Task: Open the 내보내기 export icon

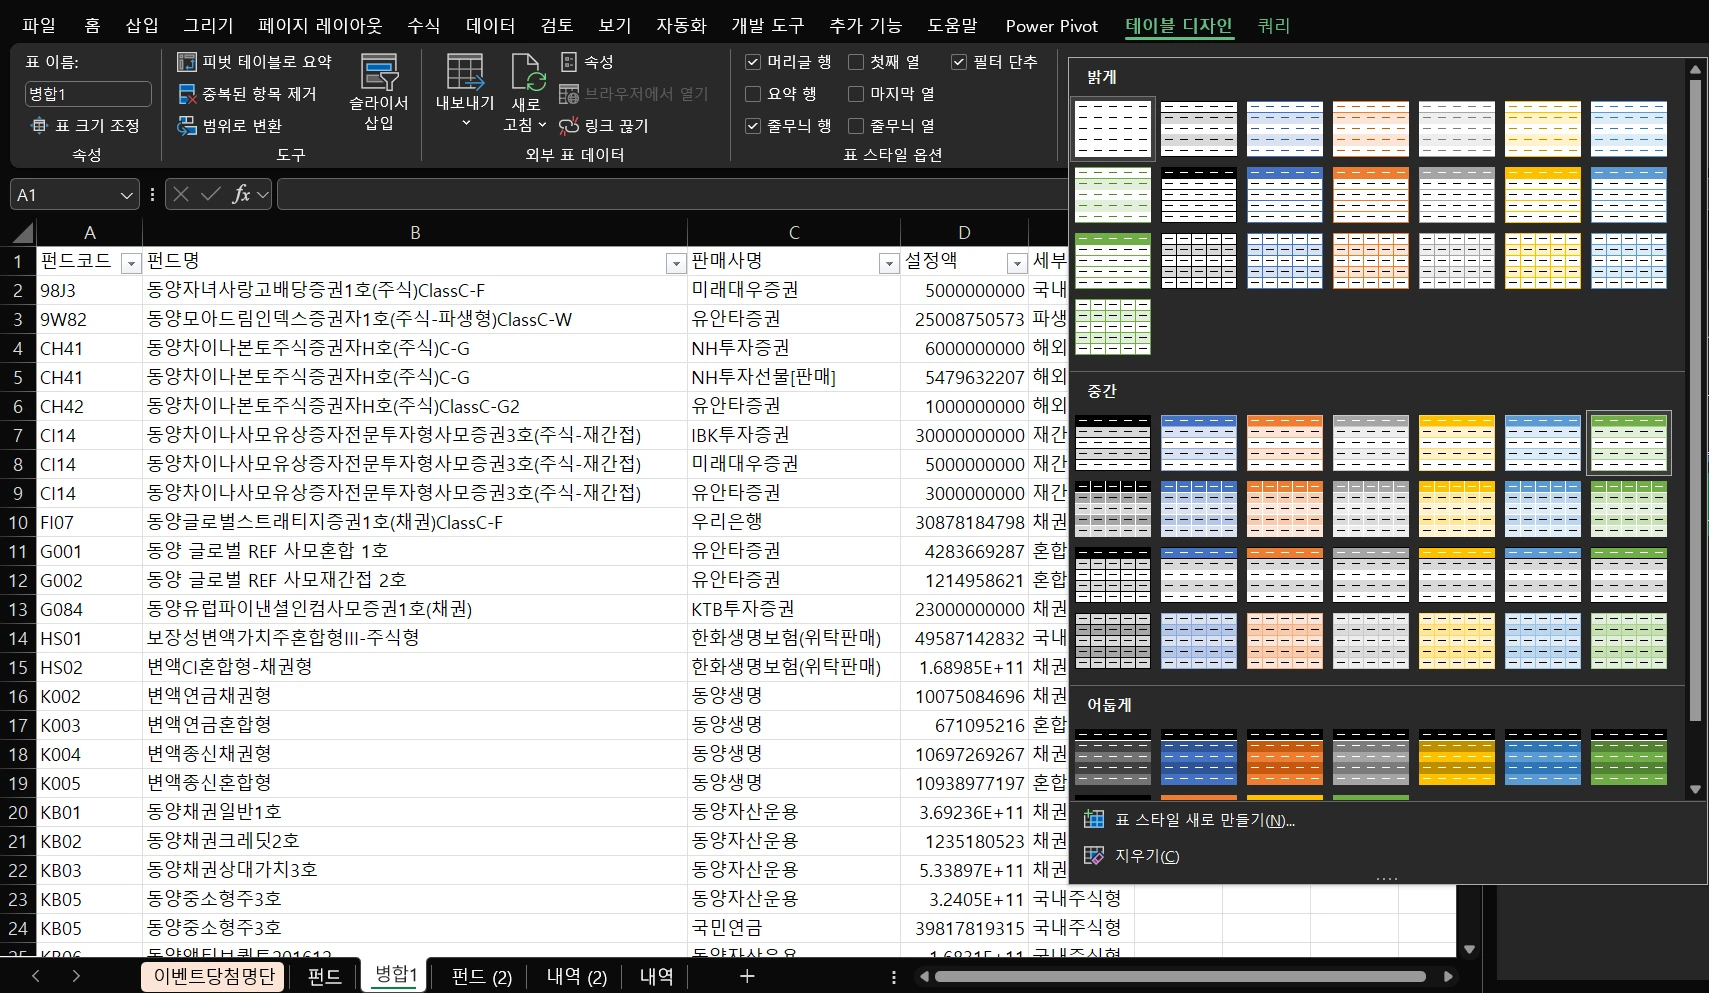Action: [465, 75]
